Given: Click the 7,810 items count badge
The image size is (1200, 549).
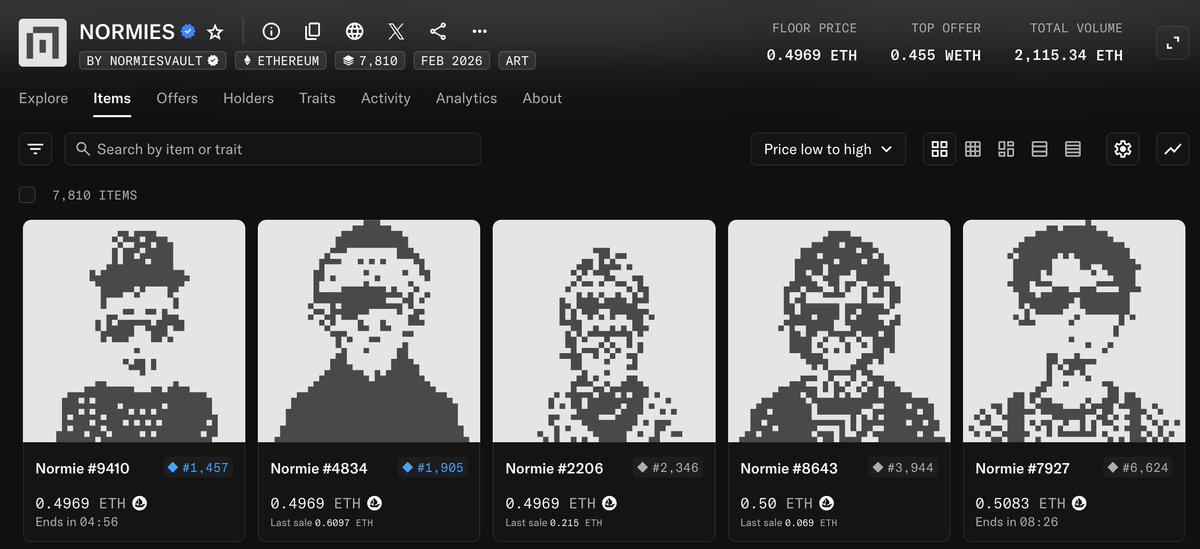Looking at the screenshot, I should (370, 61).
